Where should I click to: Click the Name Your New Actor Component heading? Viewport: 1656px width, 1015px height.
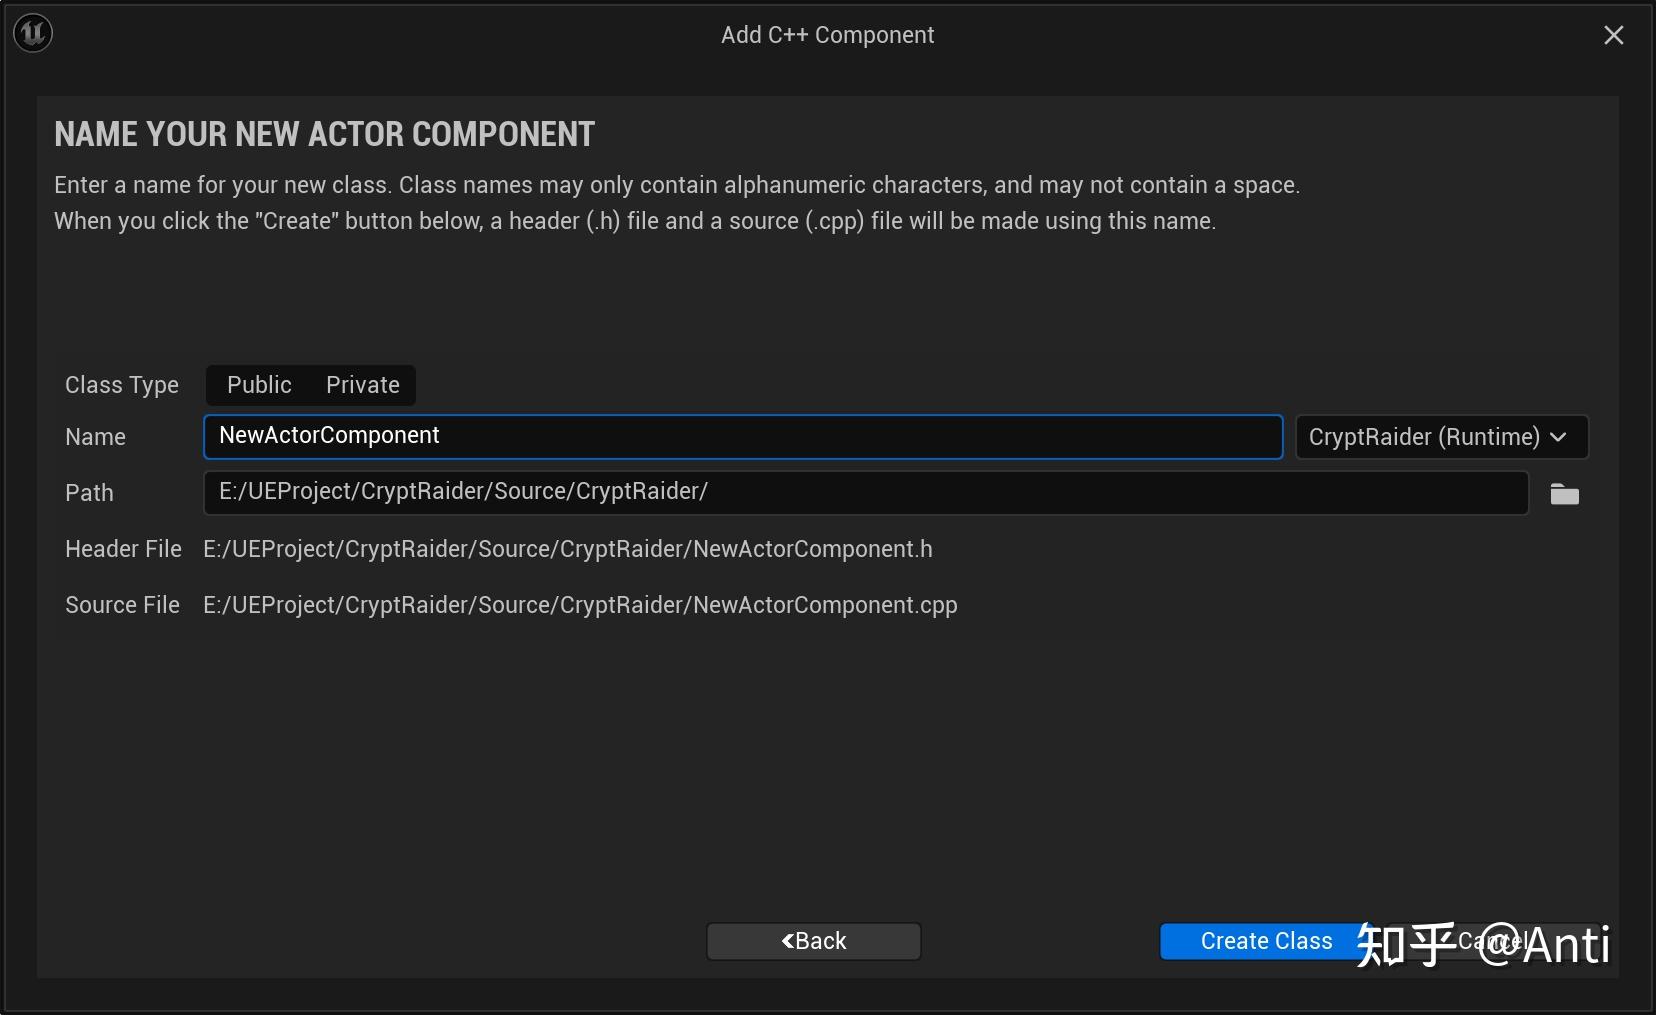pos(324,134)
